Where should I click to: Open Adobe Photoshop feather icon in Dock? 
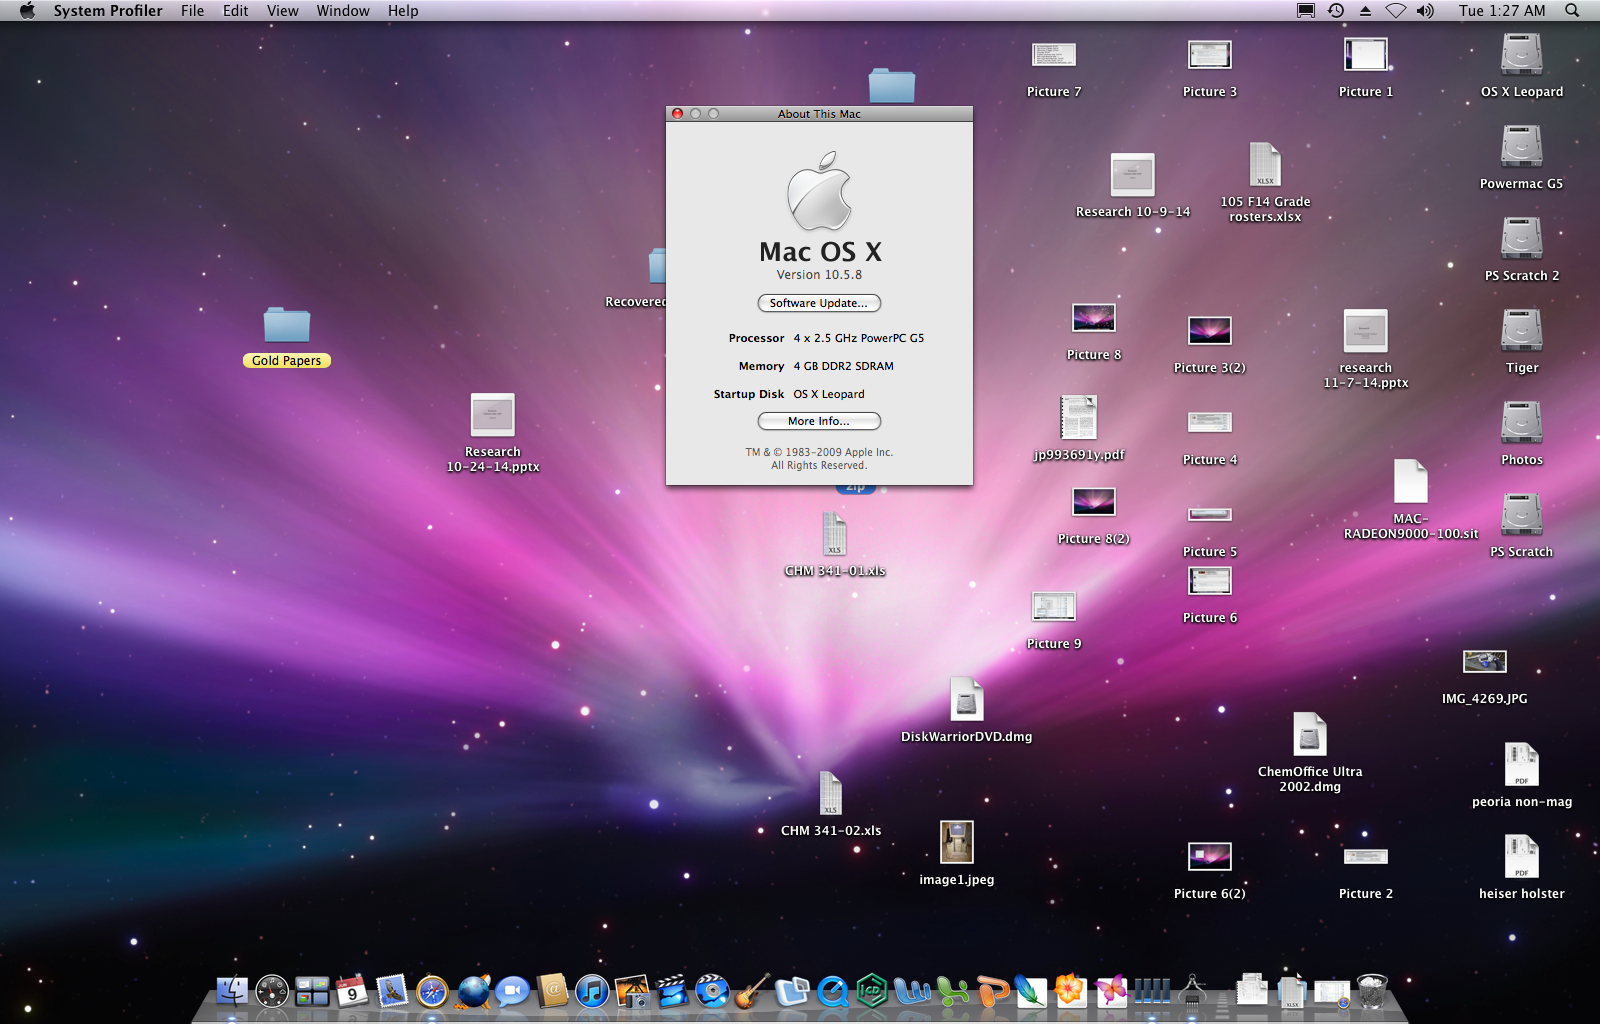click(1030, 991)
